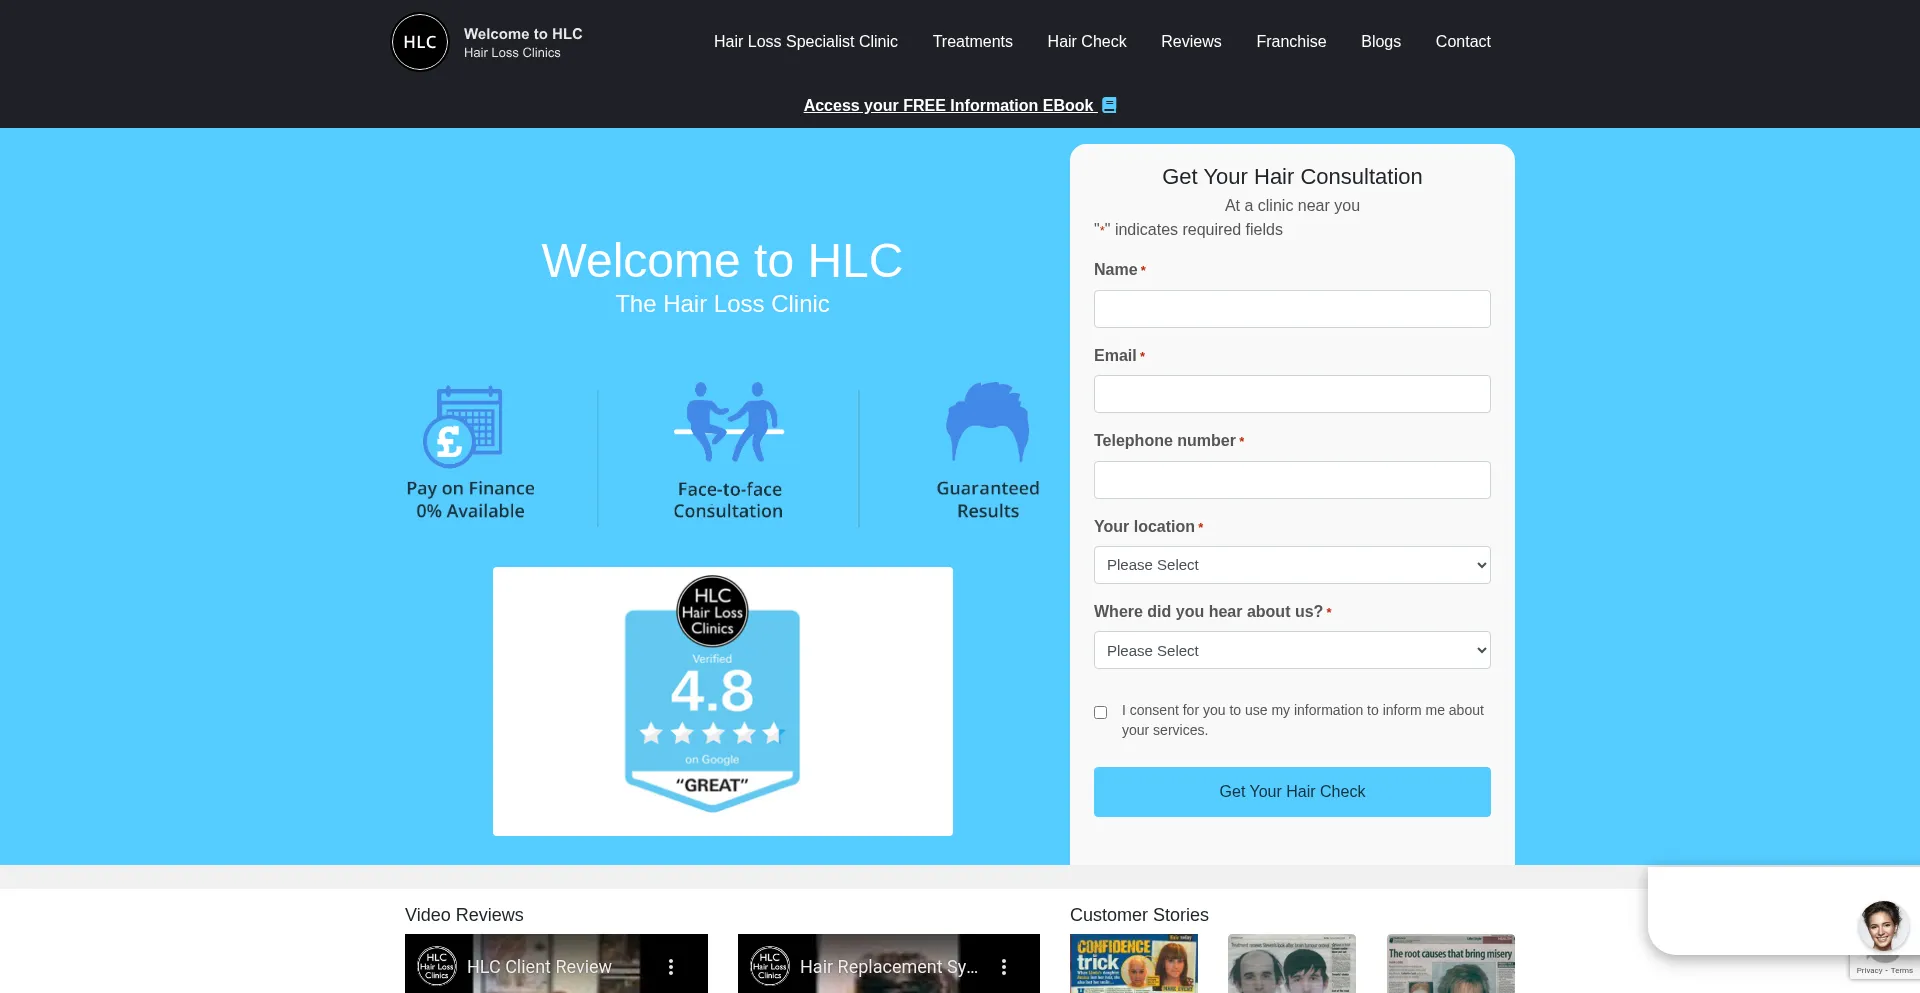The image size is (1920, 993).
Task: Open the Reviews nav item
Action: tap(1191, 42)
